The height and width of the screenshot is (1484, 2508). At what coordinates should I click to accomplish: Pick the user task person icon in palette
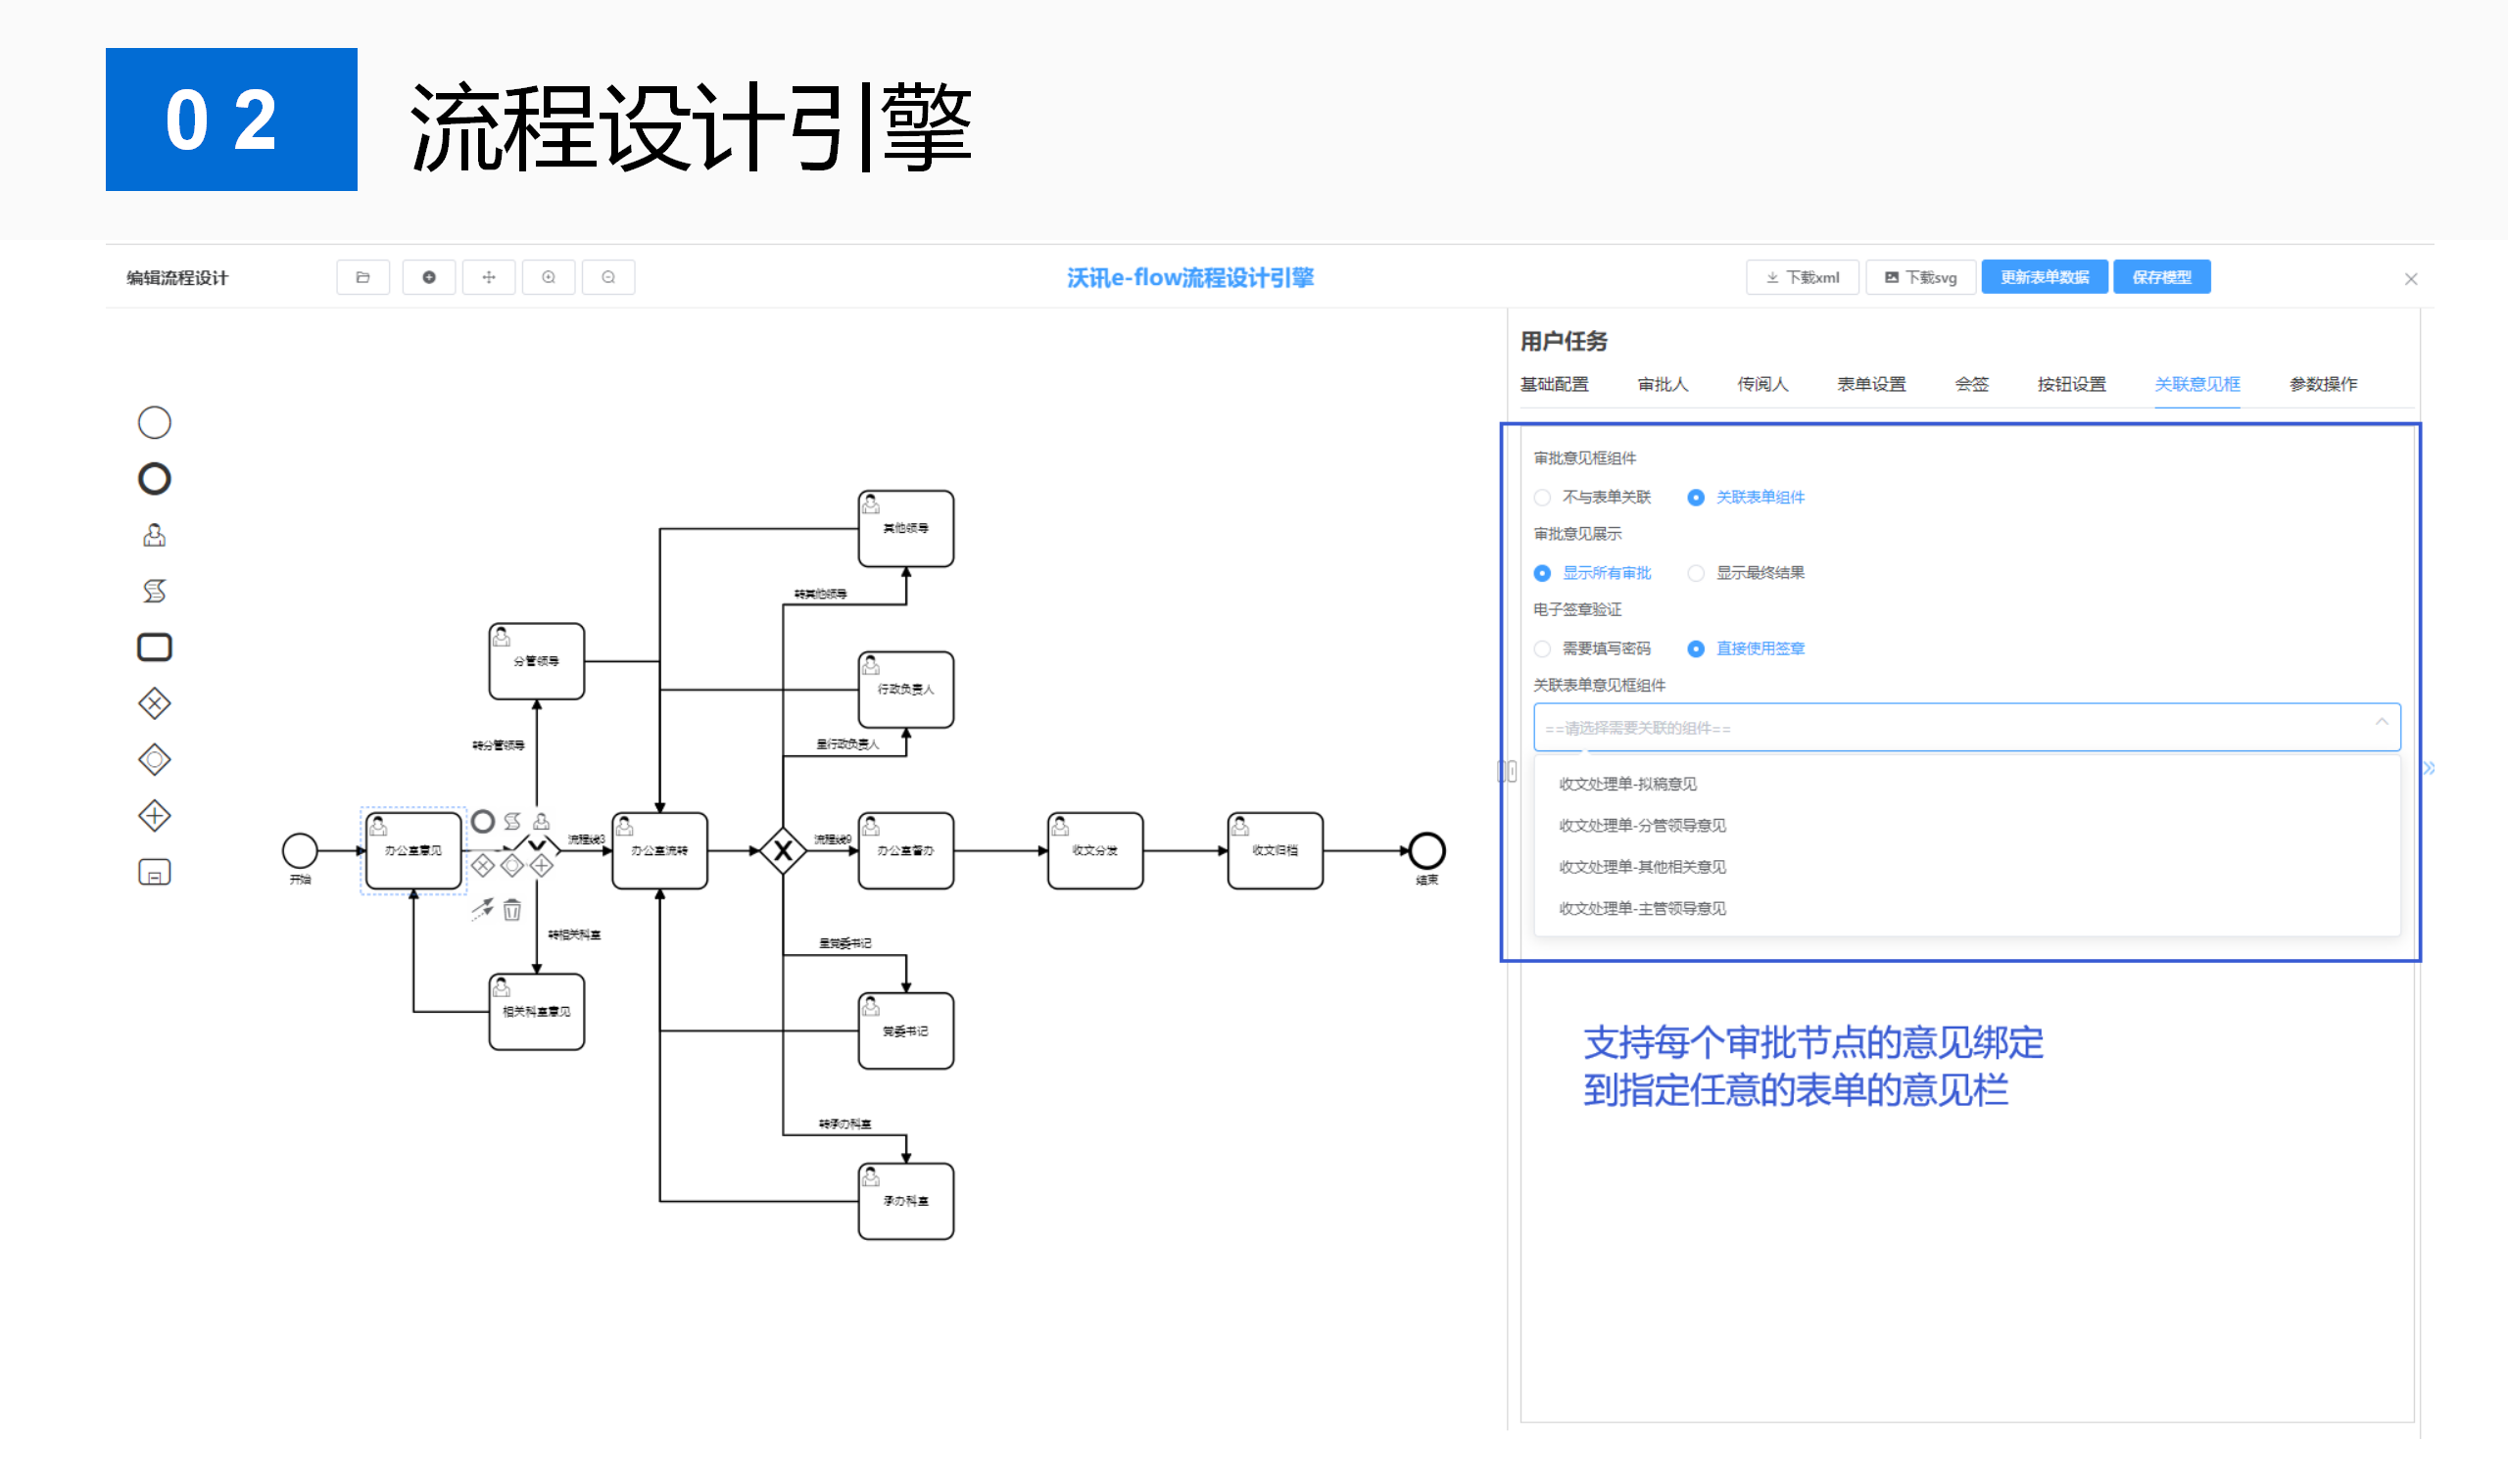pos(154,535)
